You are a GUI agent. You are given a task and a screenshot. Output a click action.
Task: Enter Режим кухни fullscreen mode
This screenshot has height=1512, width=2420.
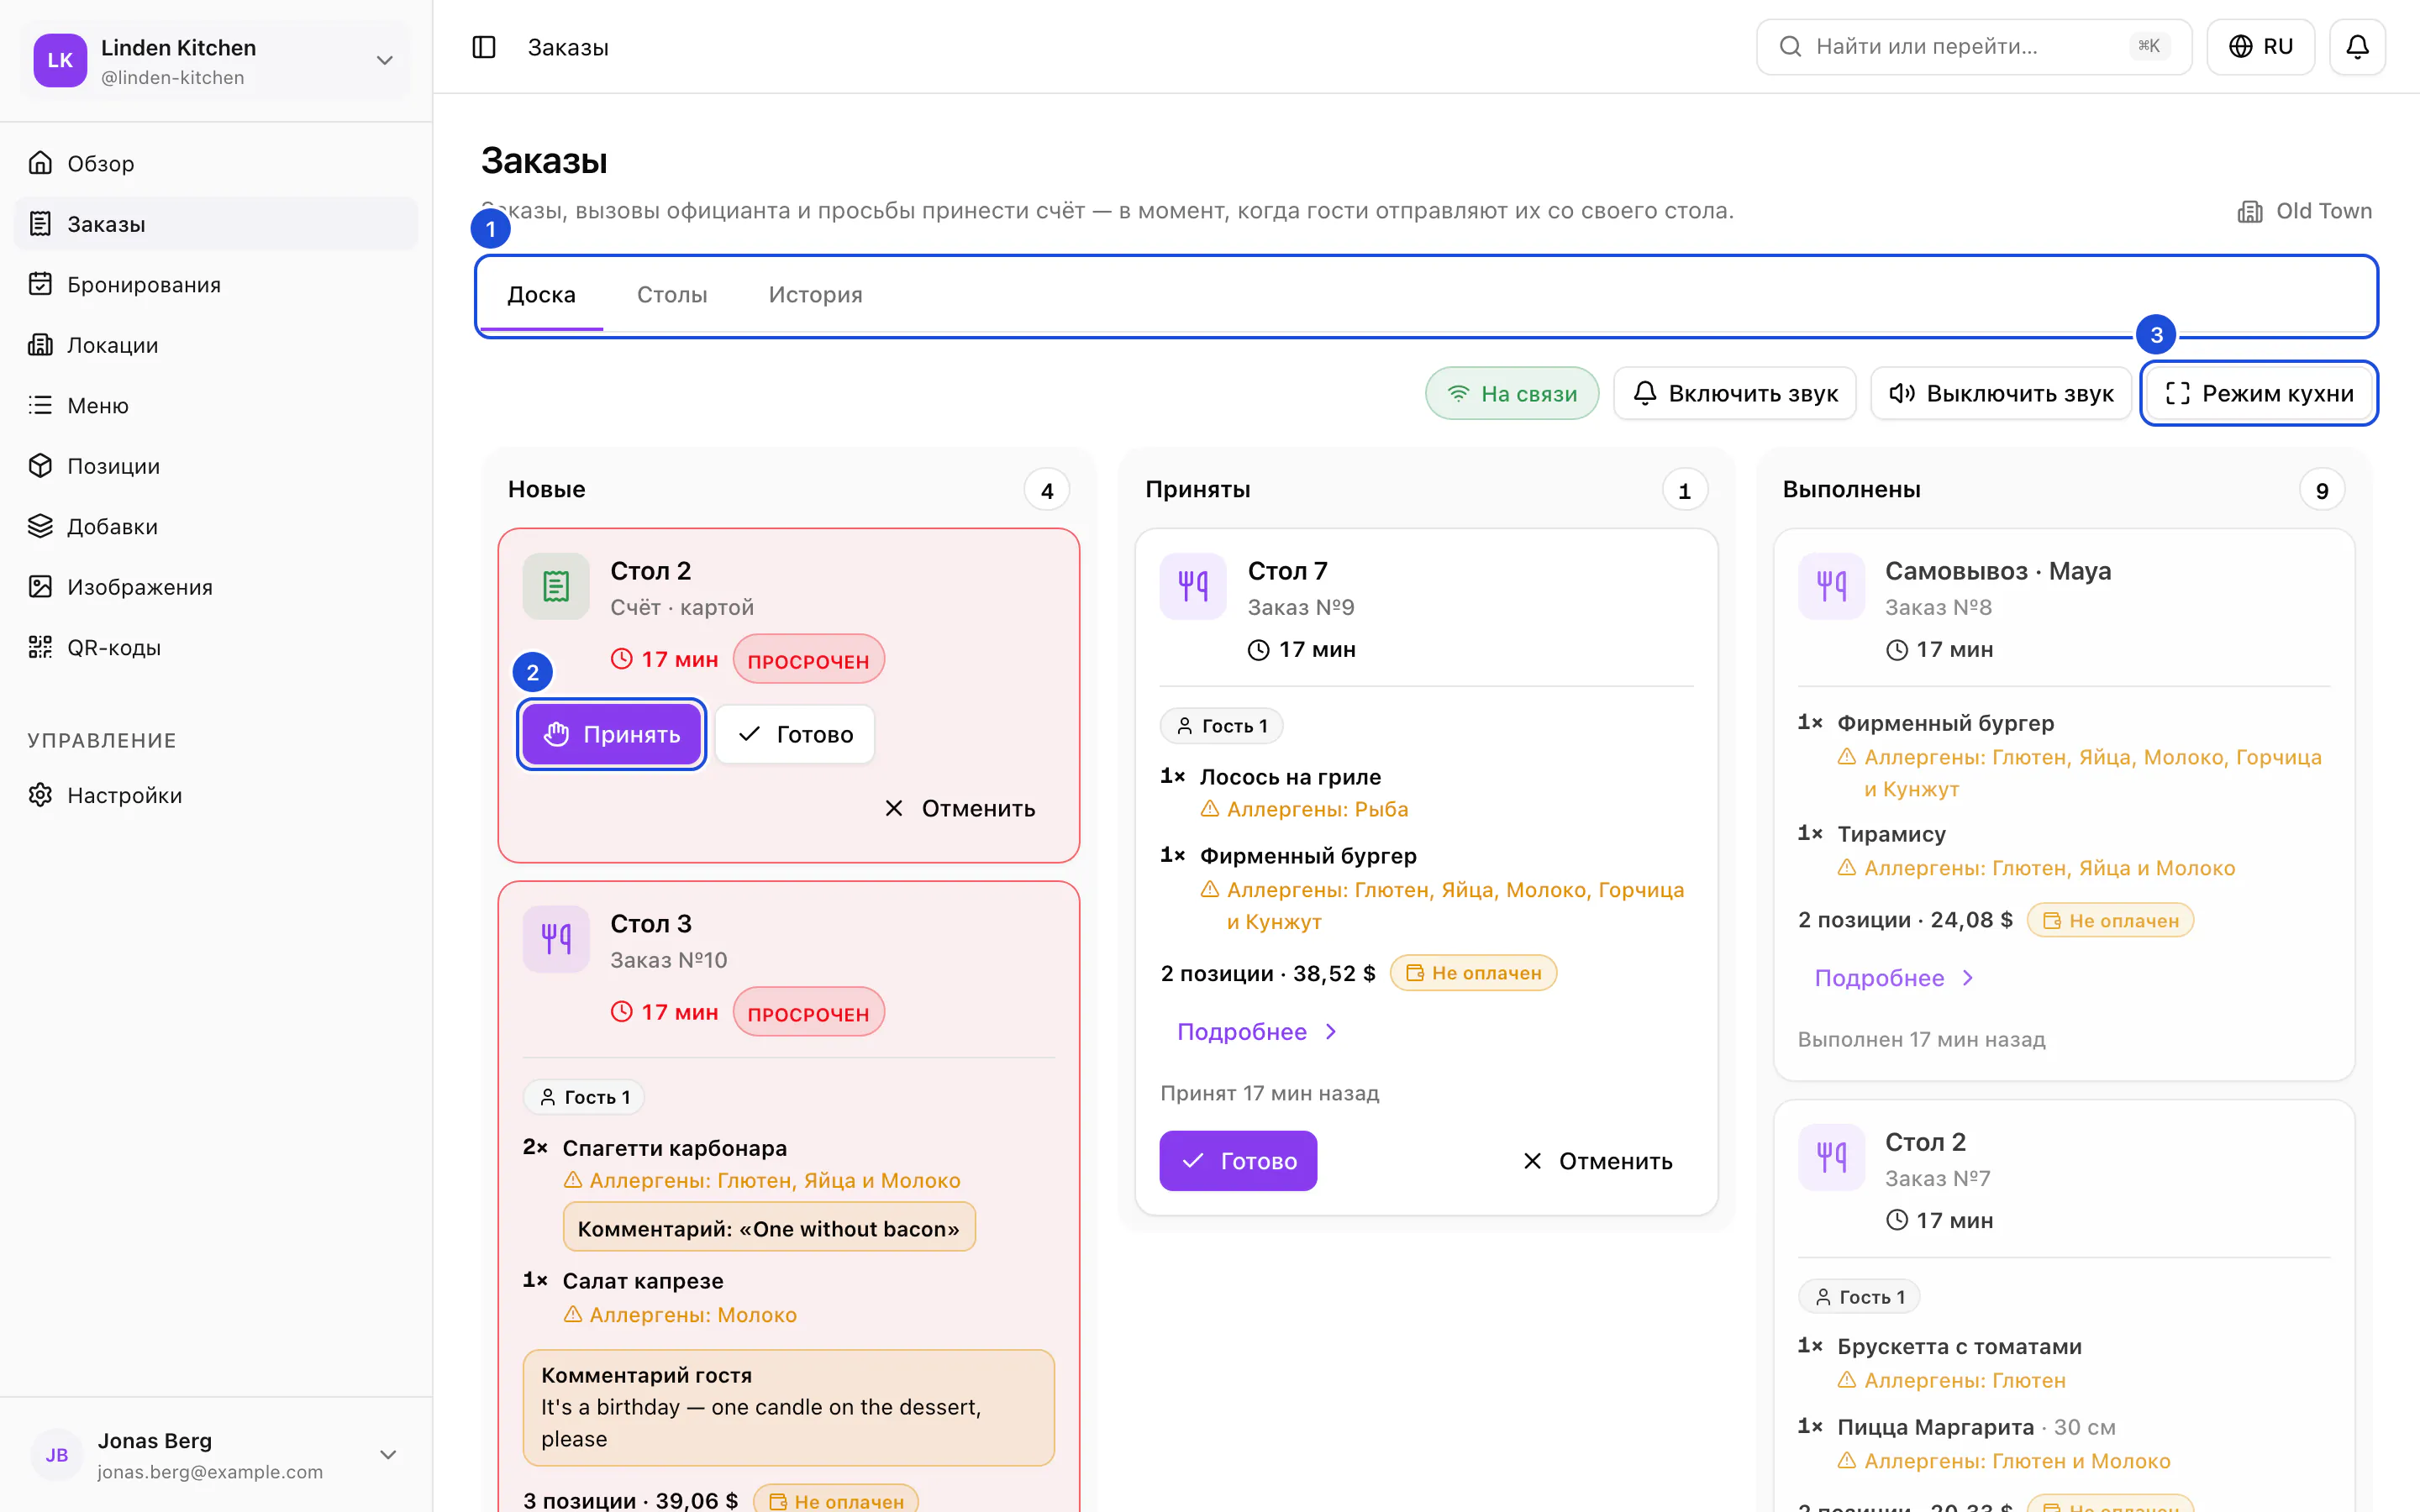click(2259, 393)
